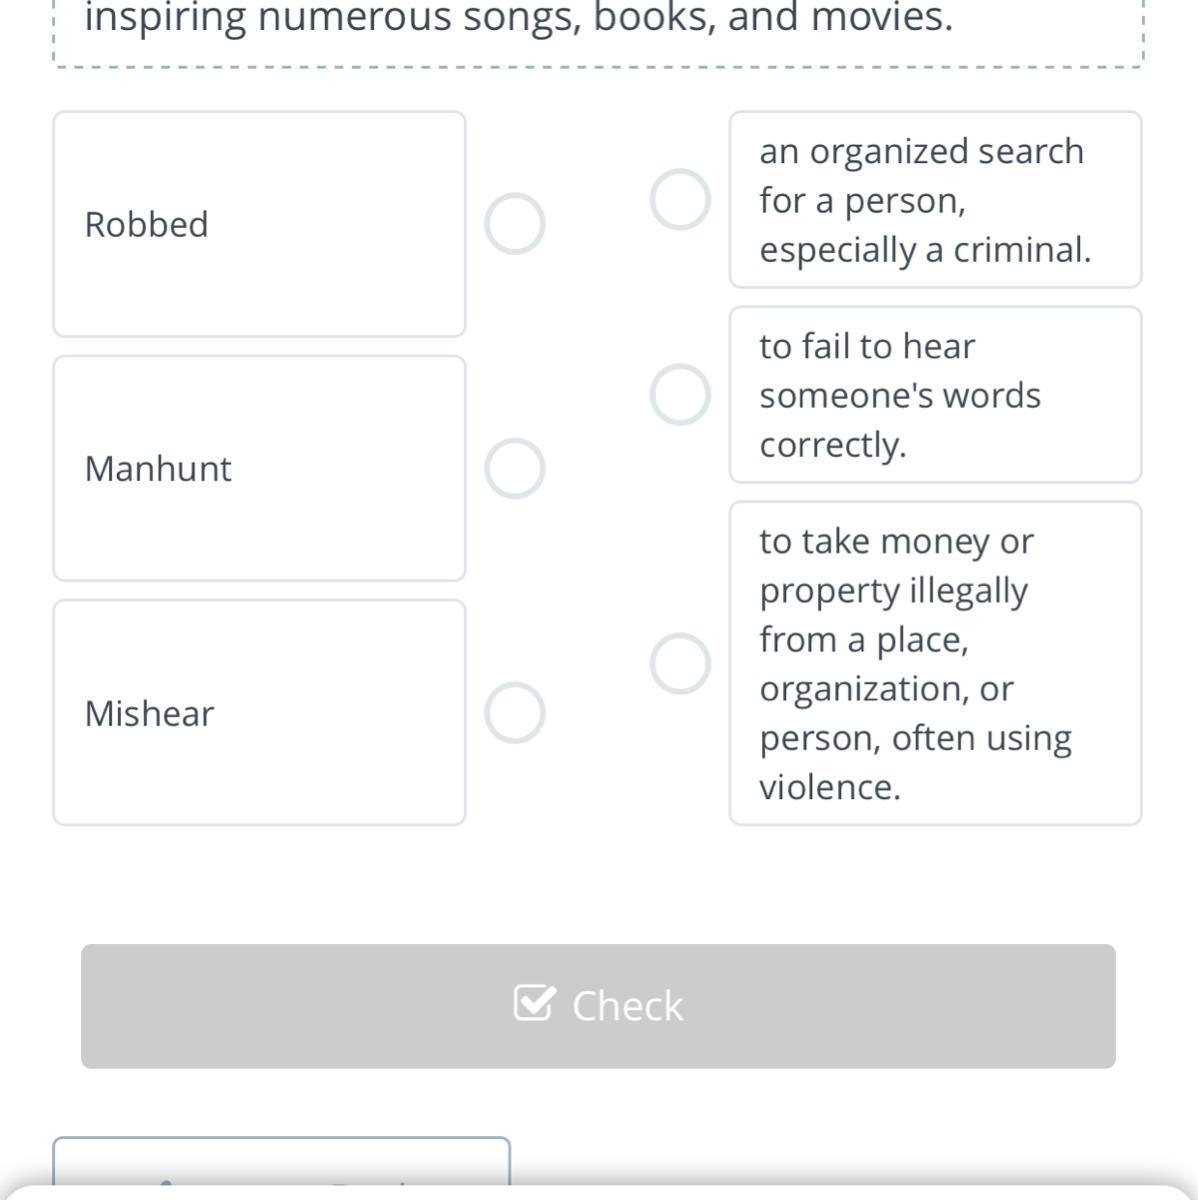
Task: Click the Mishear word card
Action: [x=259, y=713]
